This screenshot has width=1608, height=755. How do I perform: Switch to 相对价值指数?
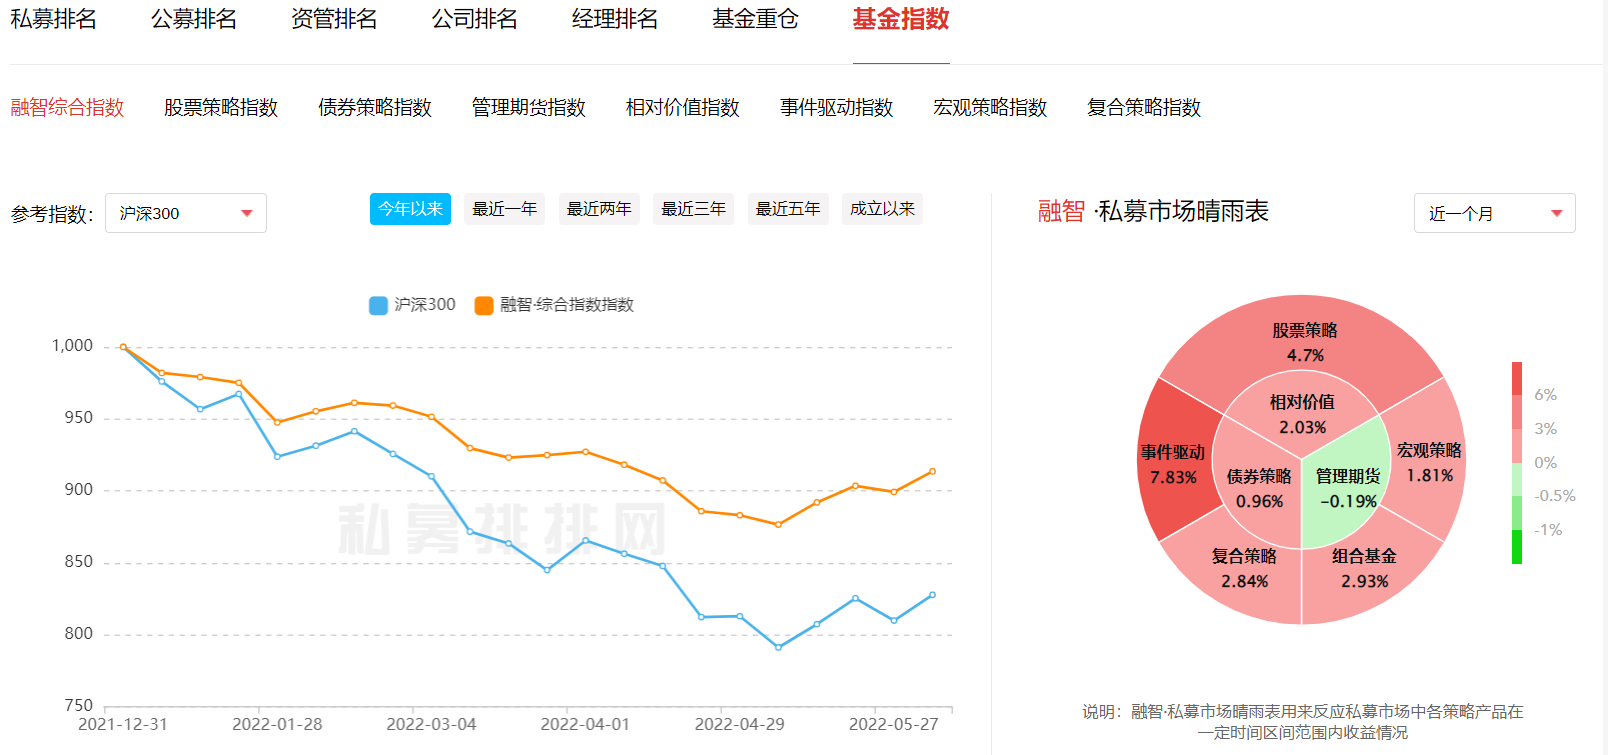pos(683,107)
